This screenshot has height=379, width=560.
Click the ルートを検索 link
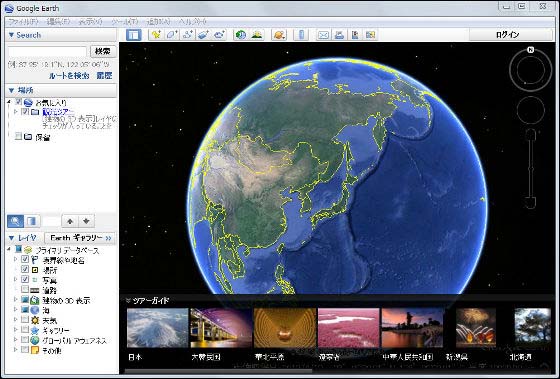pyautogui.click(x=69, y=76)
